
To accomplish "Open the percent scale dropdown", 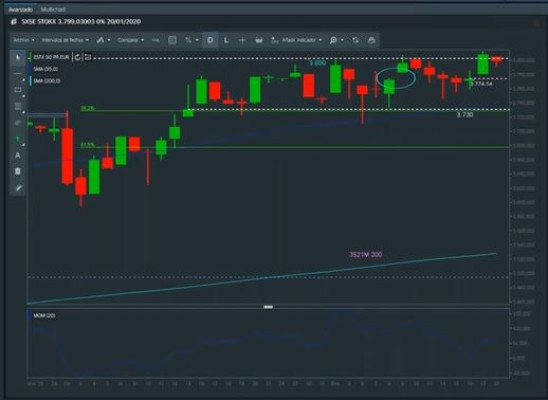I will click(192, 40).
